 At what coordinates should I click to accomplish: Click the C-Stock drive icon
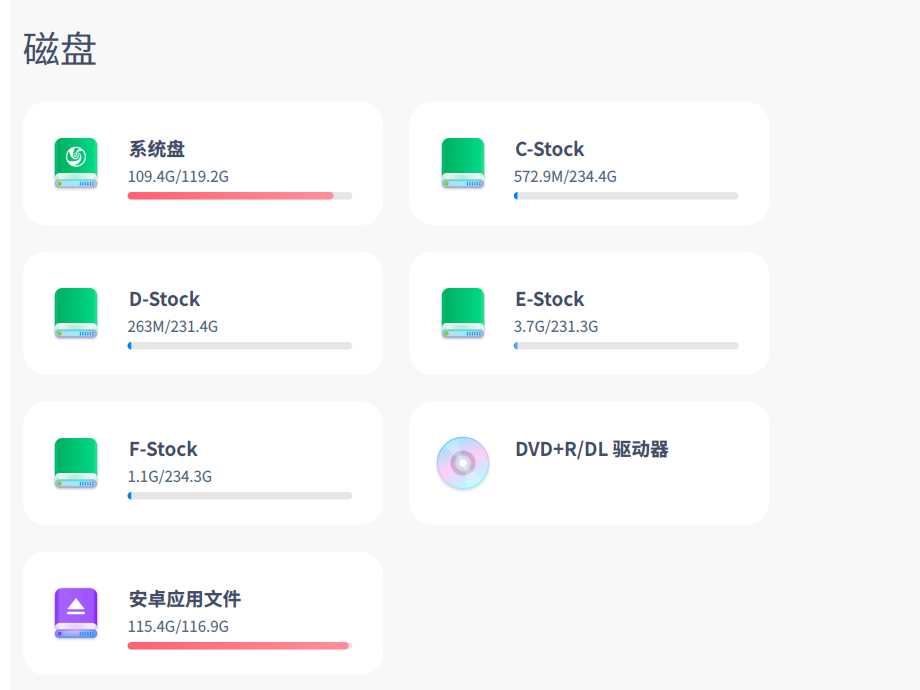(x=463, y=163)
